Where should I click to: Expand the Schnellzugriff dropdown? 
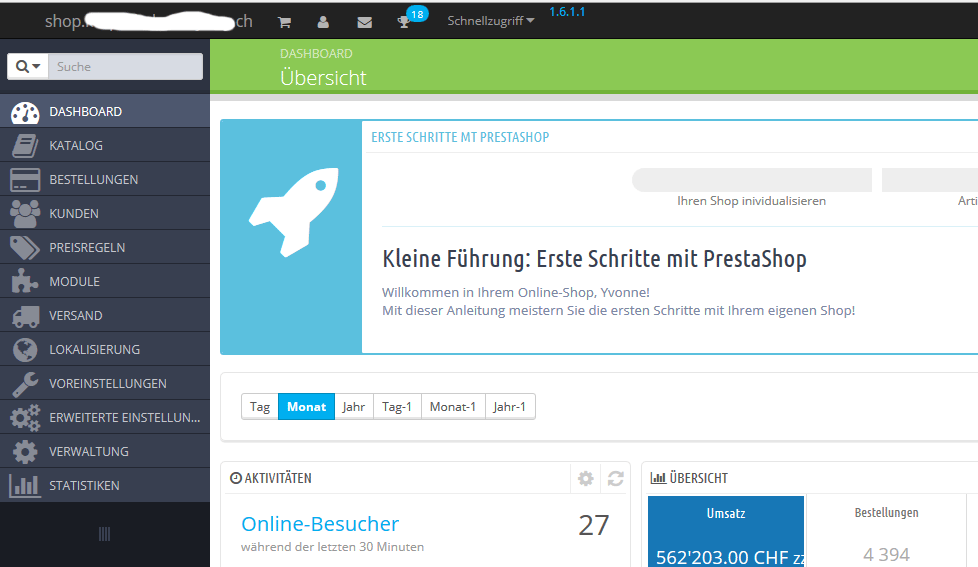click(491, 21)
